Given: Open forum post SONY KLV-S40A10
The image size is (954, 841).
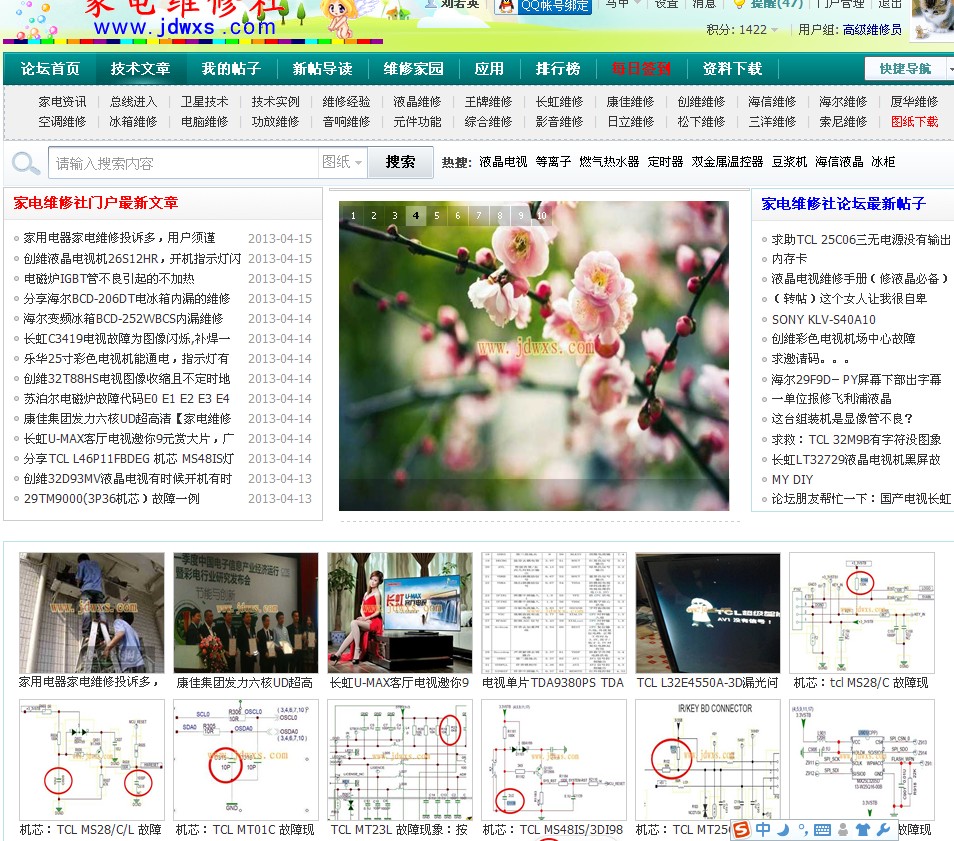Looking at the screenshot, I should tap(824, 319).
